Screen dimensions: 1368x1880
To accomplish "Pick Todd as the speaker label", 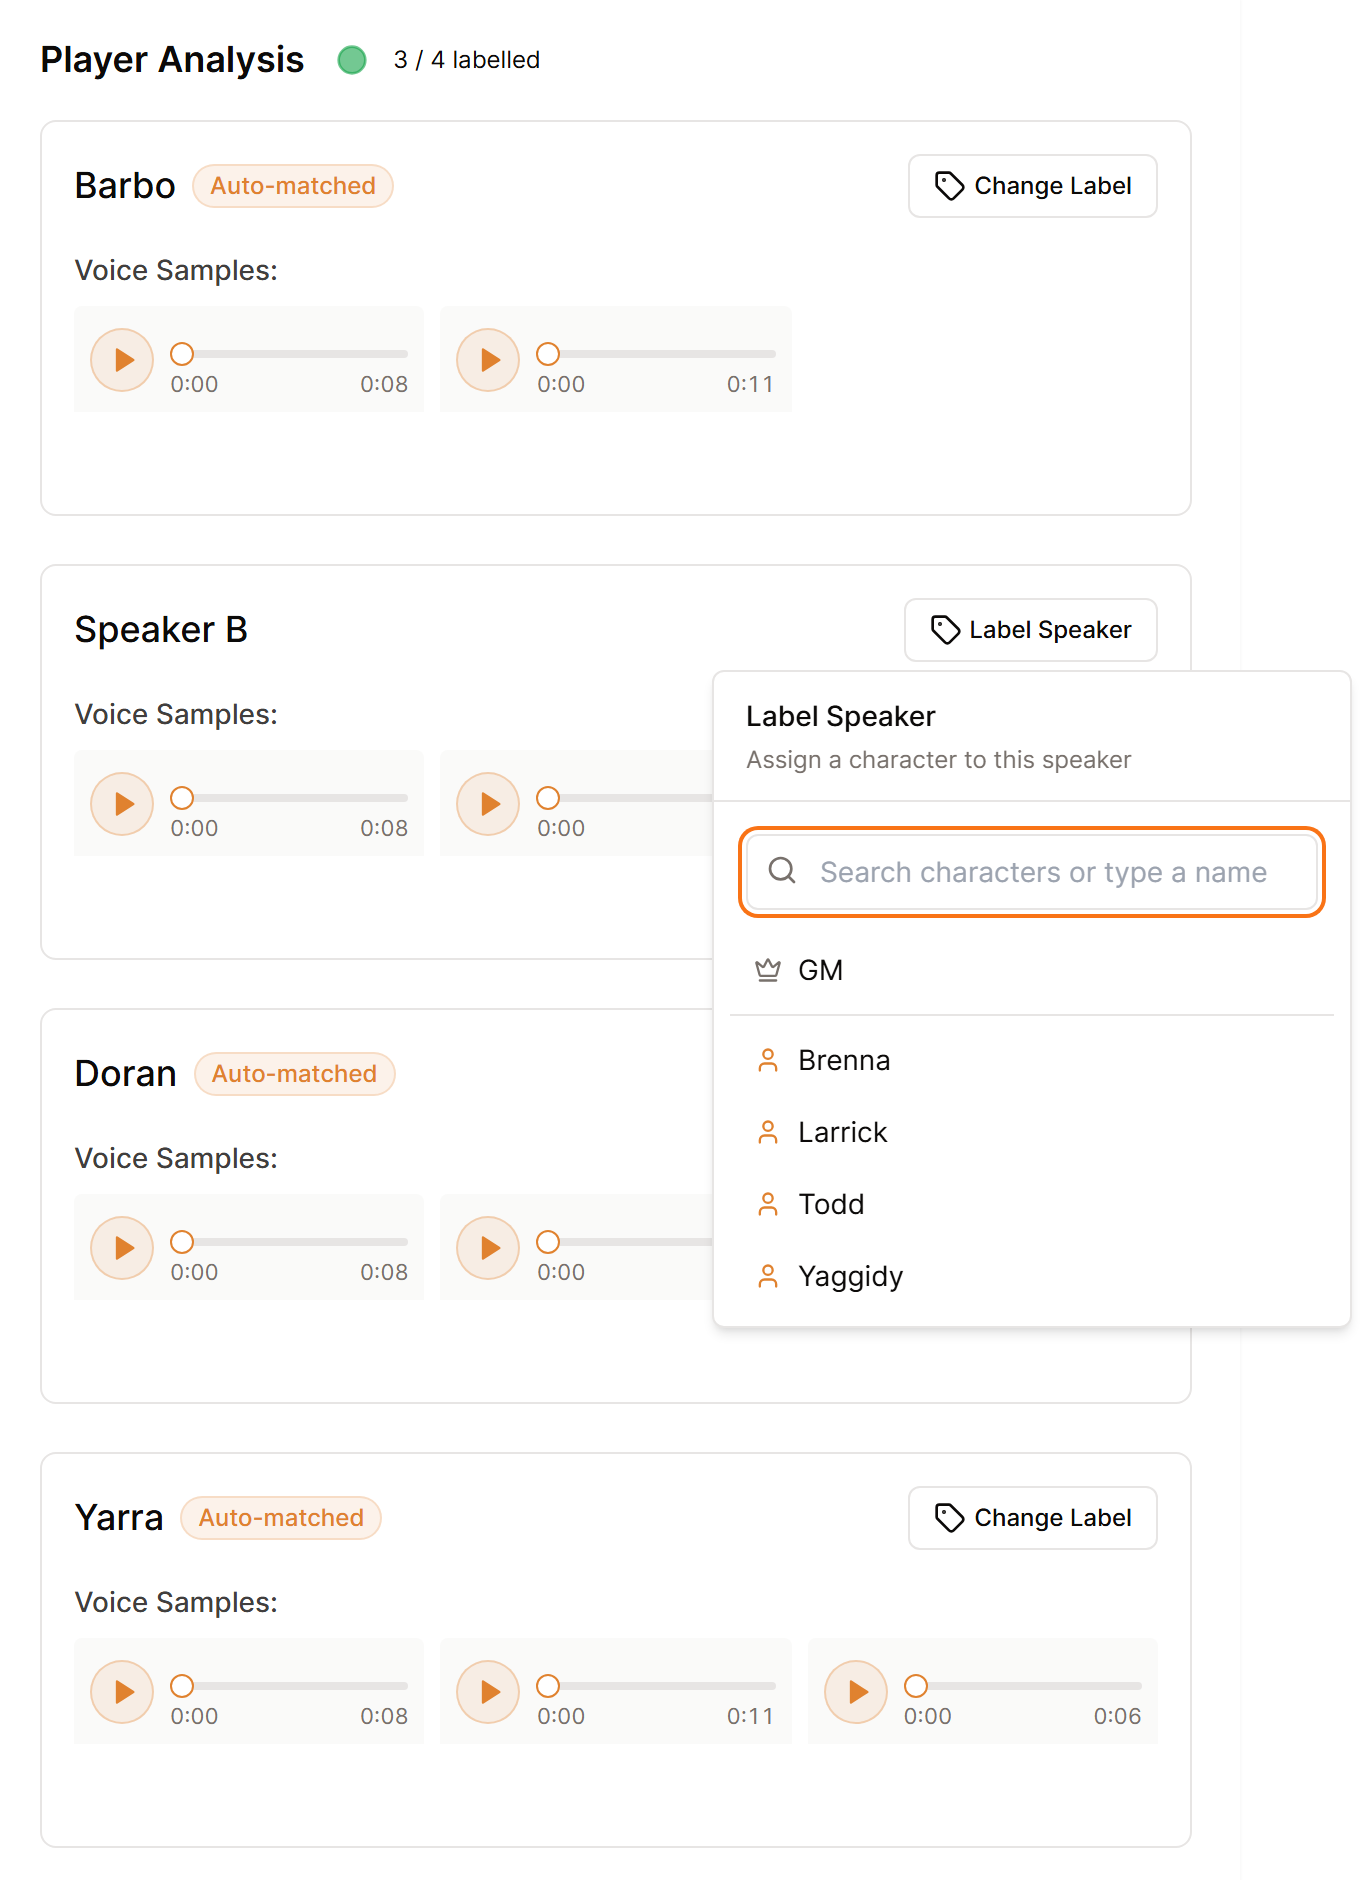I will [x=1032, y=1204].
